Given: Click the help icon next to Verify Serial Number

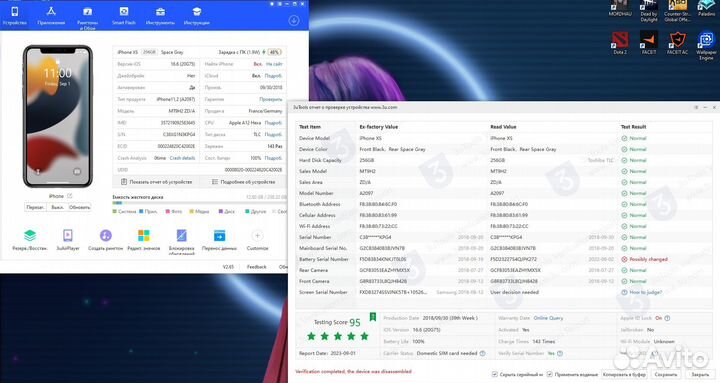Looking at the screenshot, I should [560, 354].
